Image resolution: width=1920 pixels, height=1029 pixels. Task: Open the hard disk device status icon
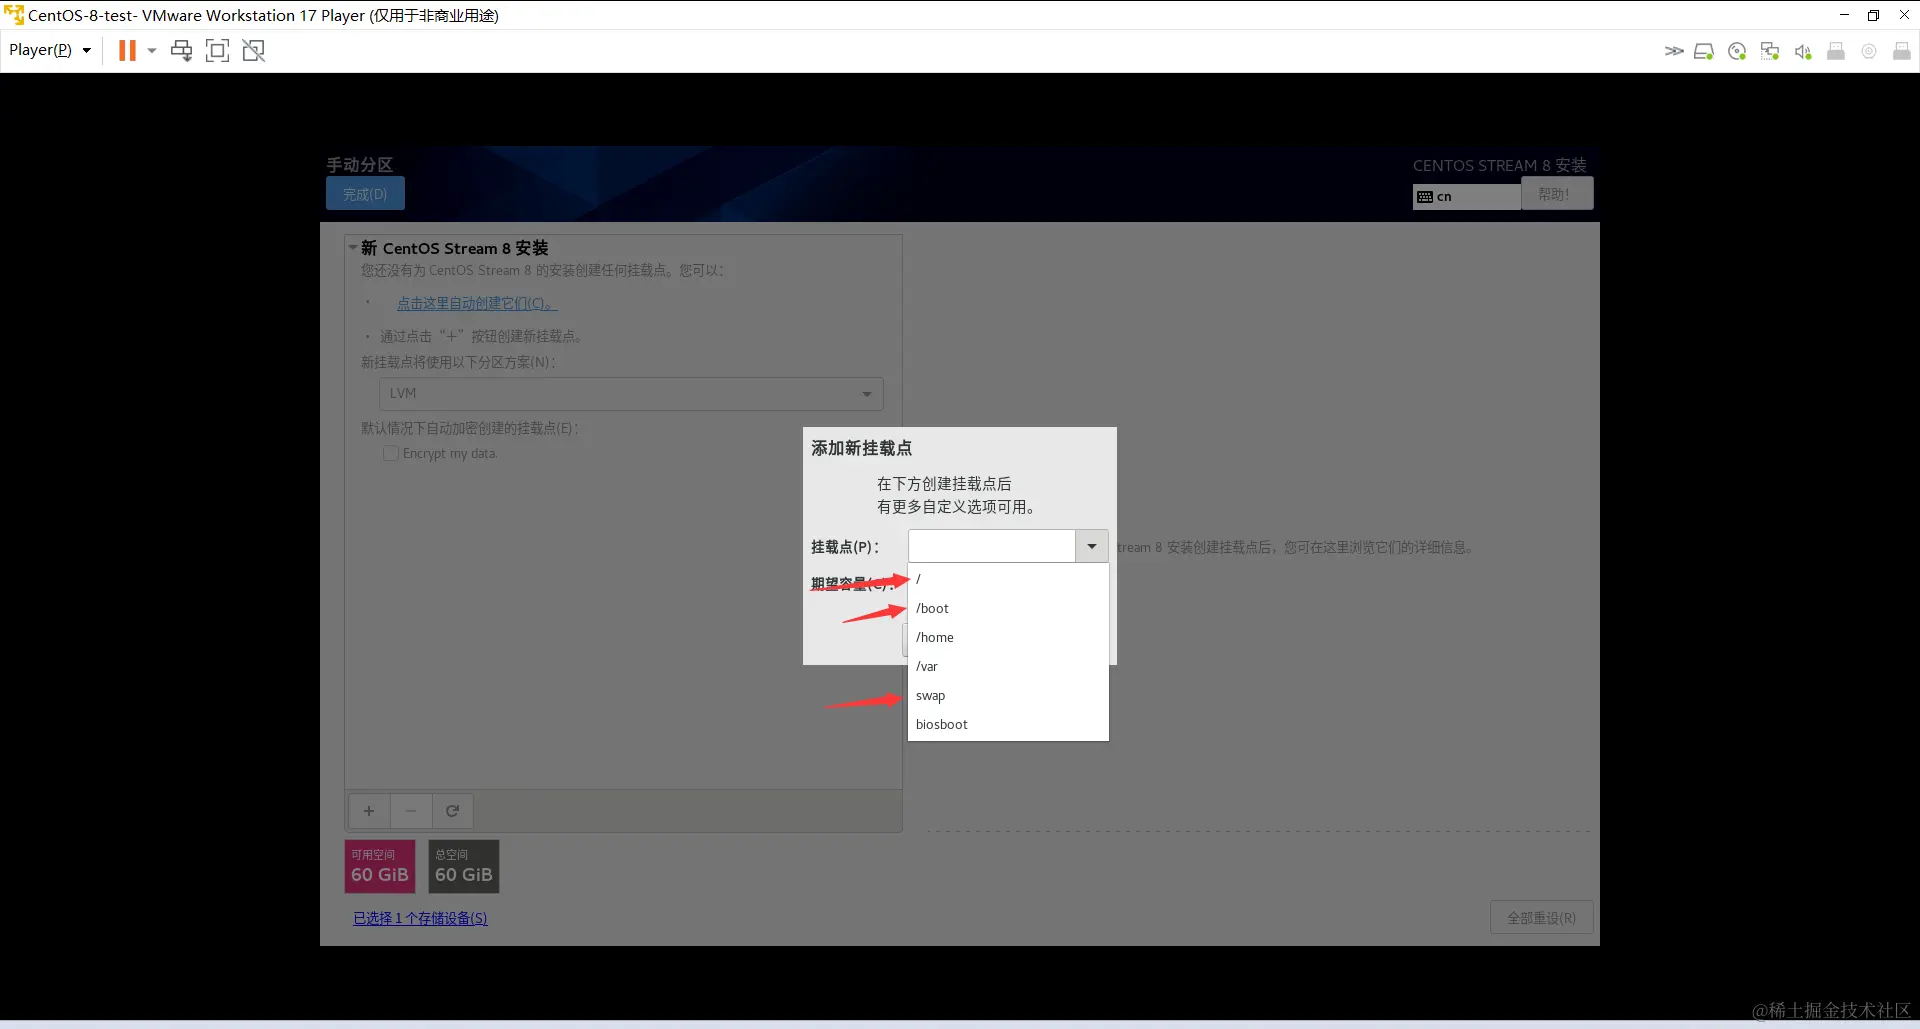tap(1704, 50)
